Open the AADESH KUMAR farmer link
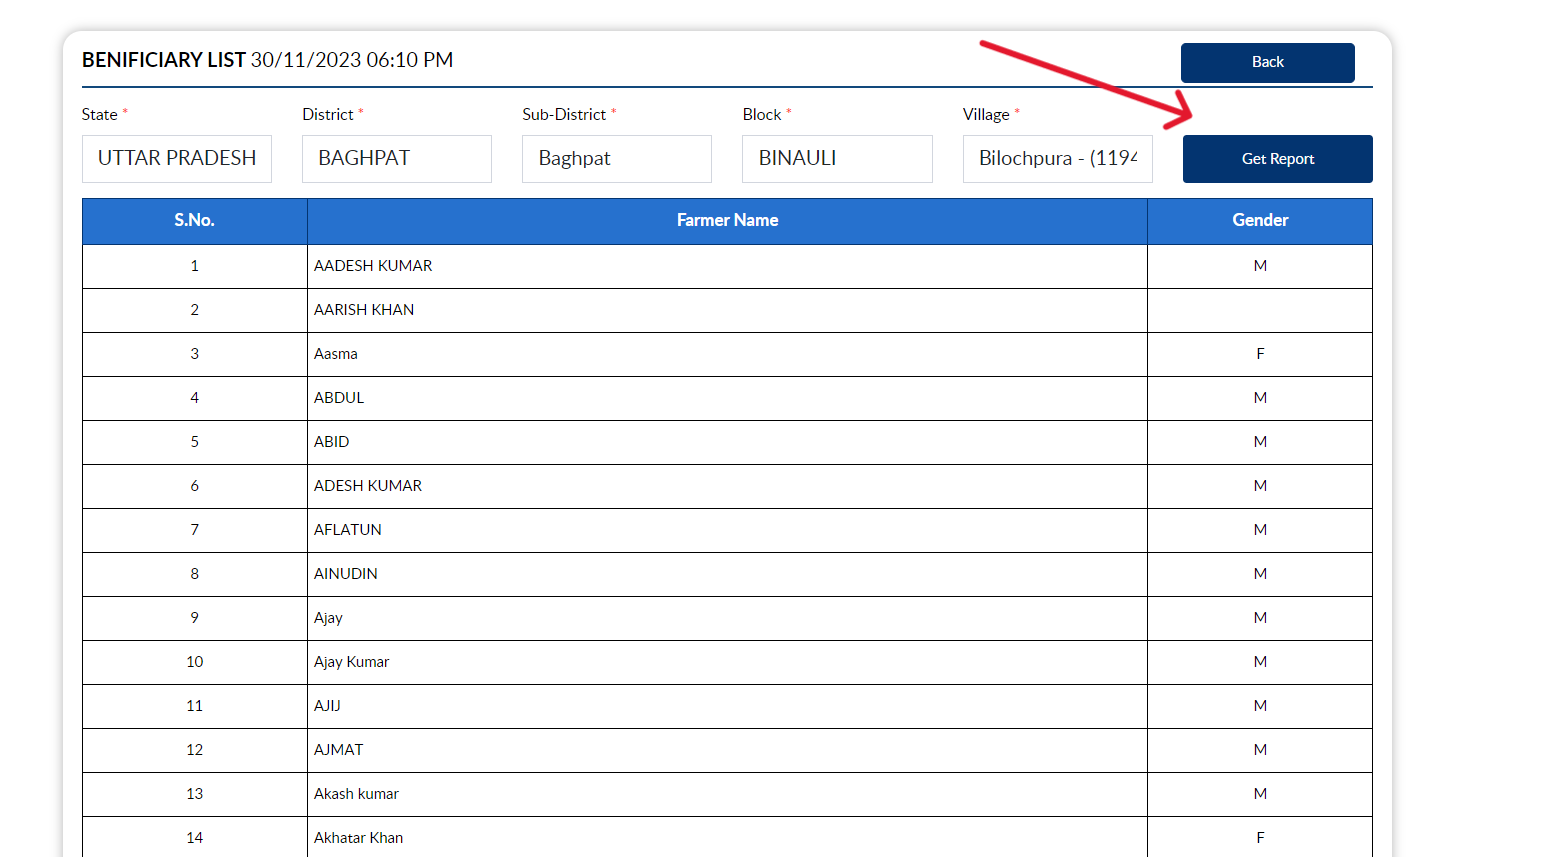This screenshot has width=1545, height=857. tap(373, 265)
